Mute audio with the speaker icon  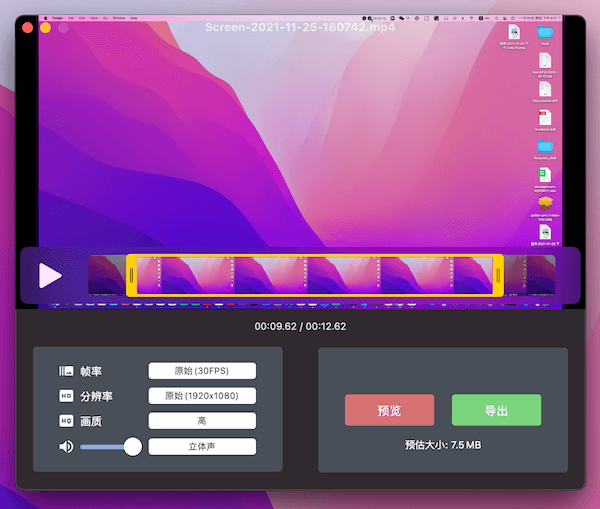66,446
